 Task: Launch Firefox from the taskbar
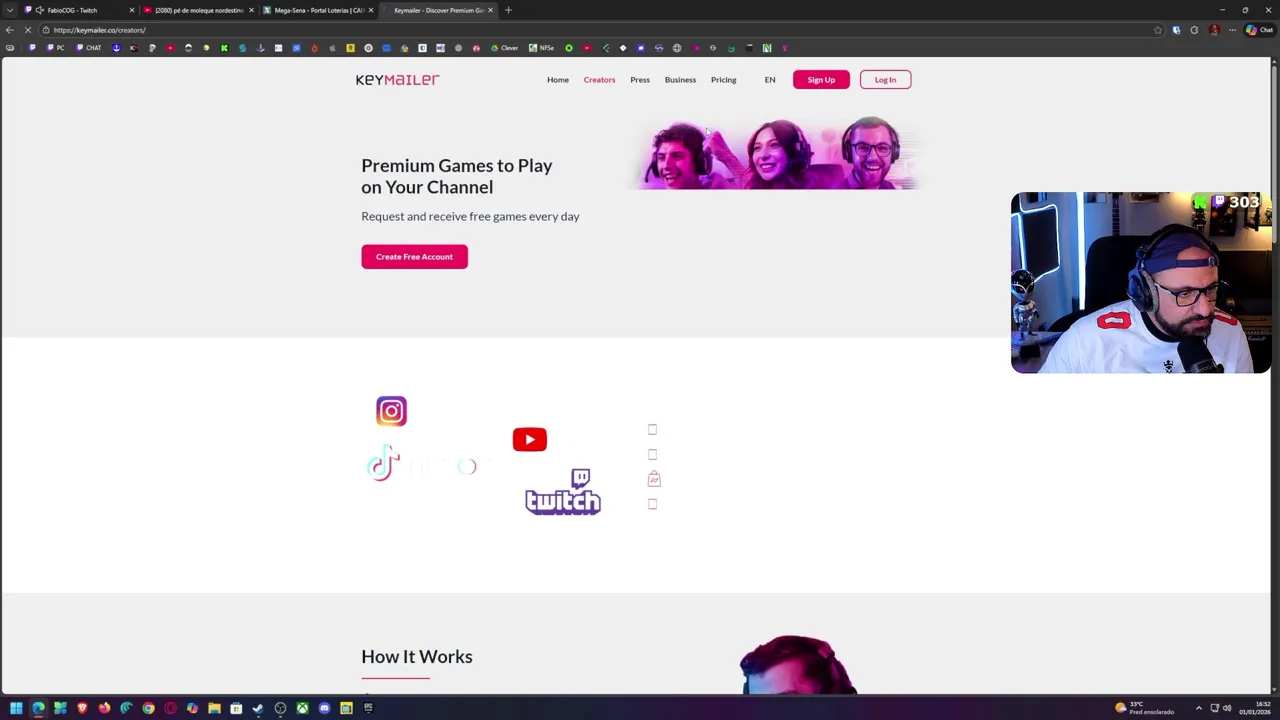[x=104, y=709]
